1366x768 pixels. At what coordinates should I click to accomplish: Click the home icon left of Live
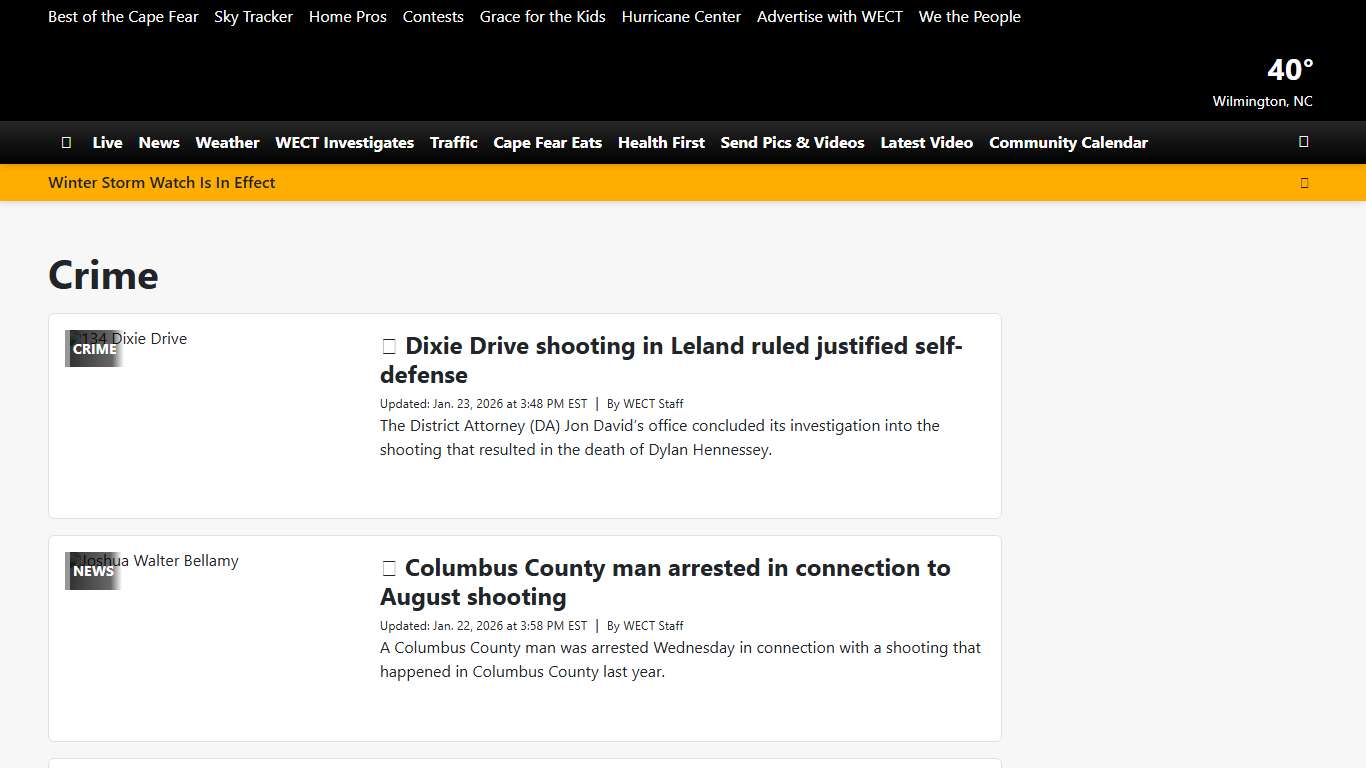(66, 143)
